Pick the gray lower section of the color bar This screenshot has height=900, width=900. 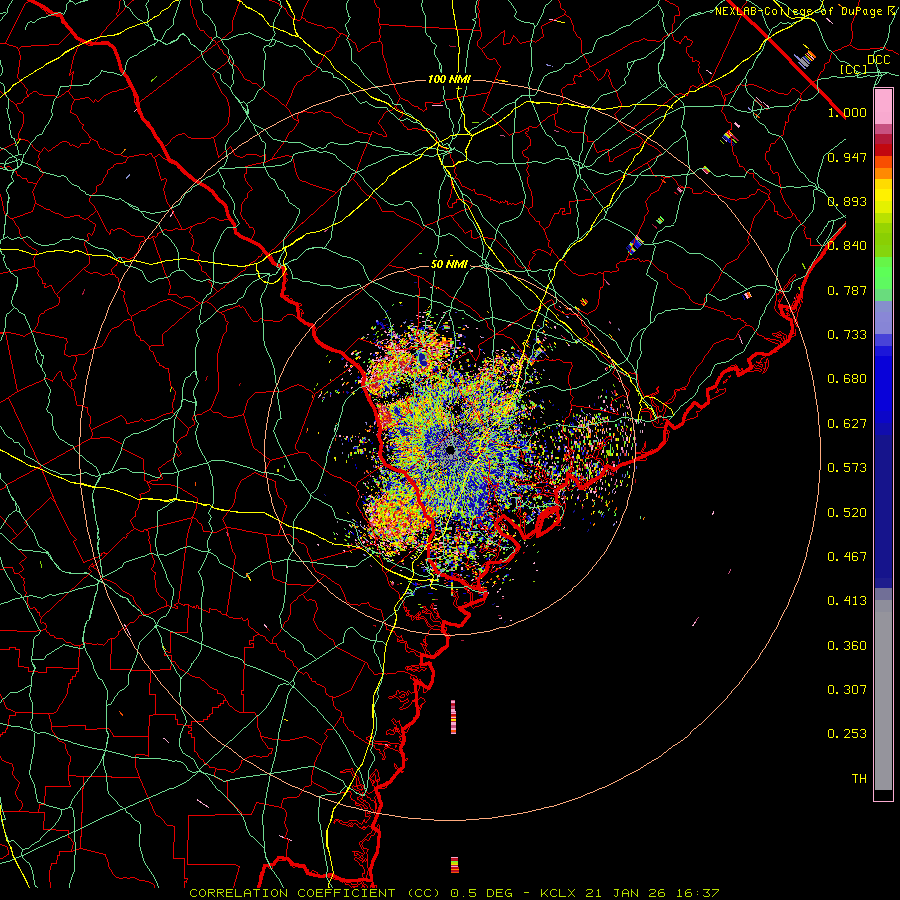(883, 695)
